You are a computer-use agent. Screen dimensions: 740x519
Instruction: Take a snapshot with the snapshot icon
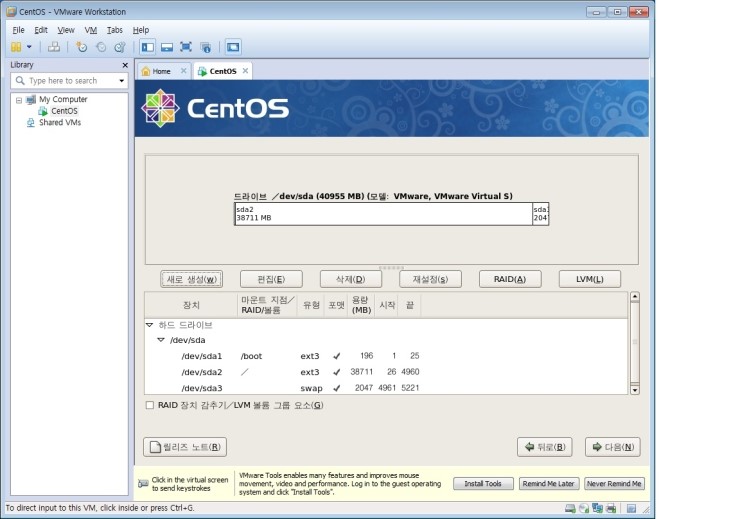(82, 47)
